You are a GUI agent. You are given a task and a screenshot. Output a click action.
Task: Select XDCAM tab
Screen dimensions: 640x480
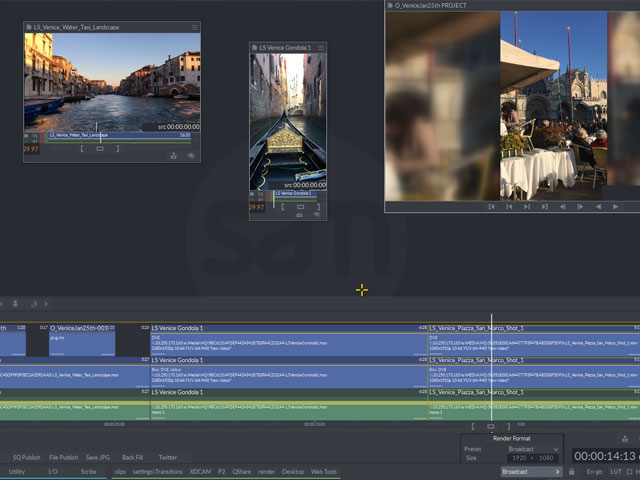pyautogui.click(x=200, y=471)
